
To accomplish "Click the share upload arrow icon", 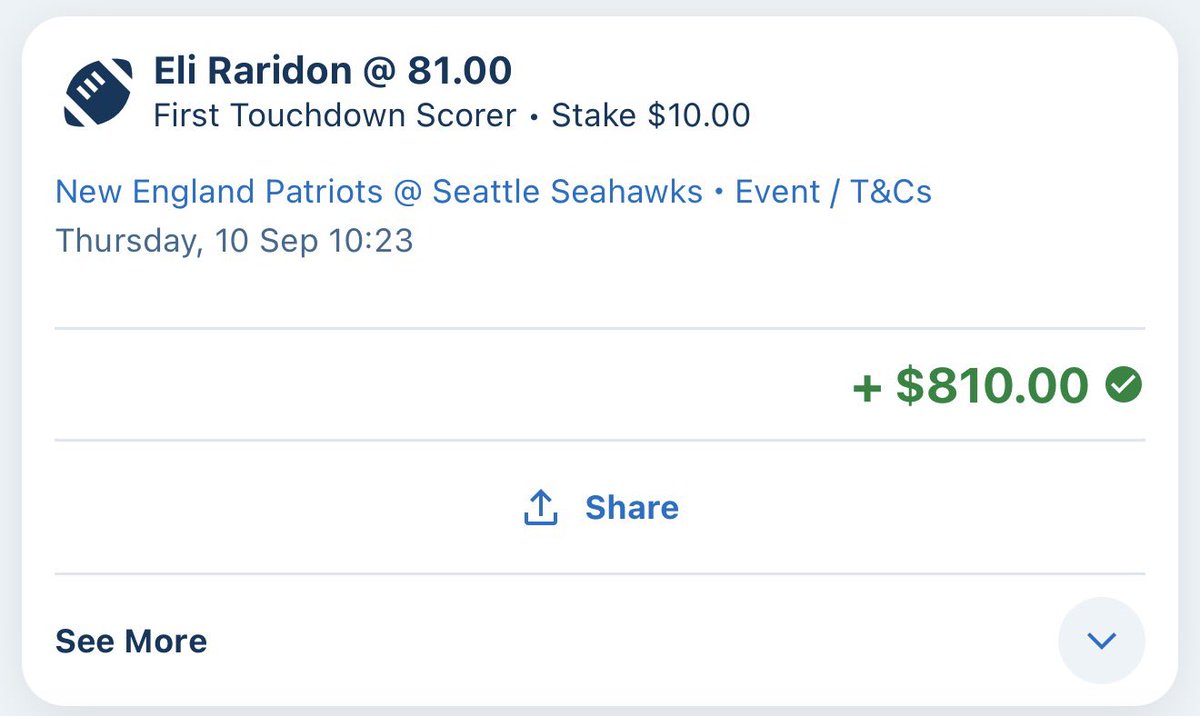I will pos(540,508).
